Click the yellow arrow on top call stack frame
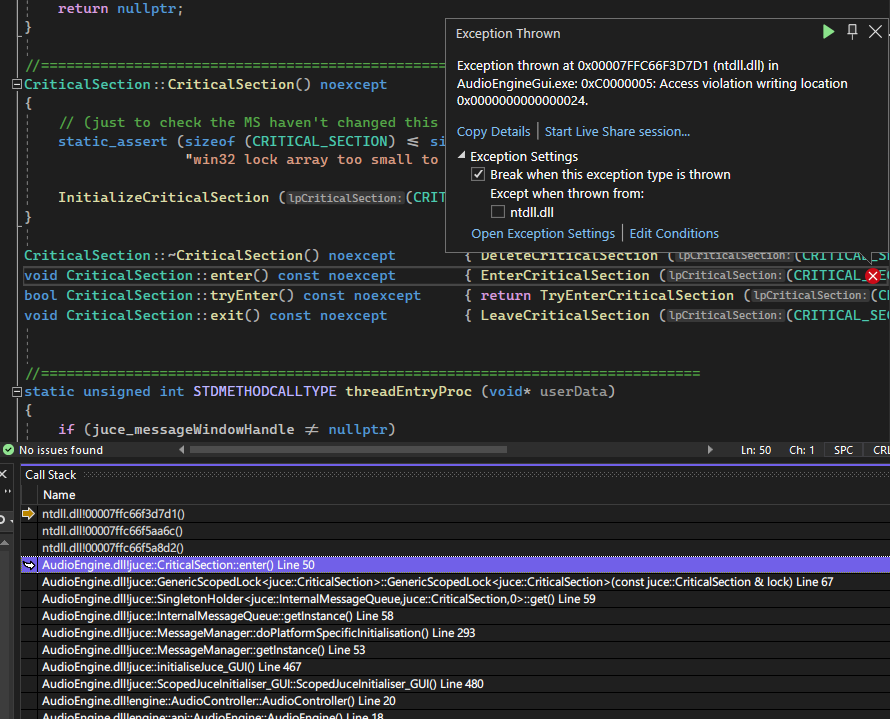 click(x=28, y=514)
